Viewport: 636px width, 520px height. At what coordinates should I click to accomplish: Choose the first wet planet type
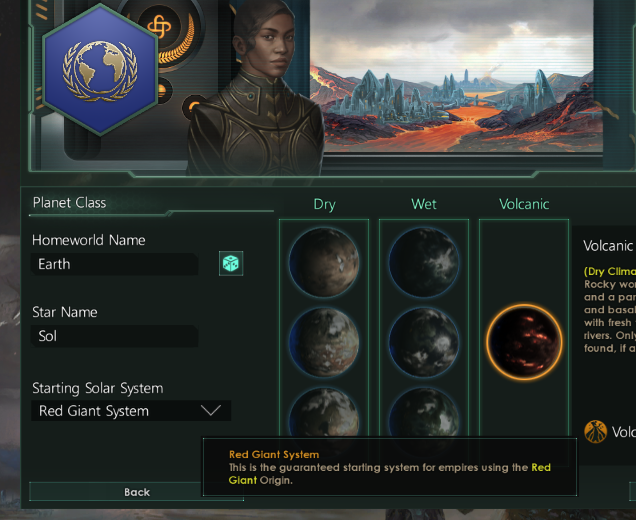pyautogui.click(x=423, y=262)
